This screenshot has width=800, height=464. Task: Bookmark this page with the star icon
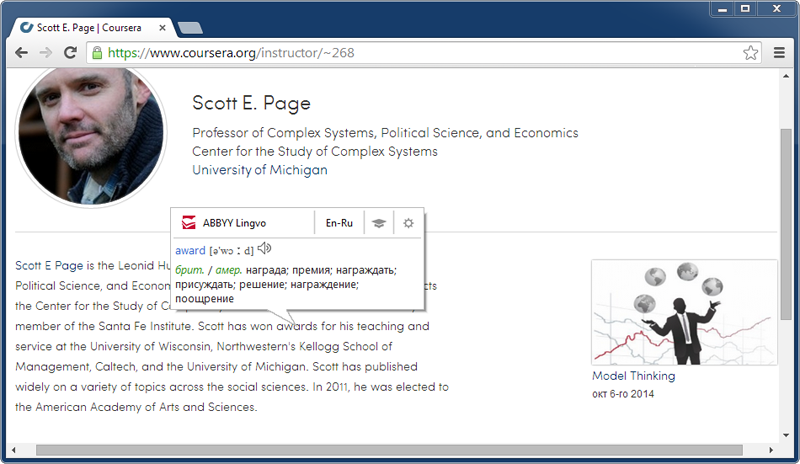click(750, 53)
